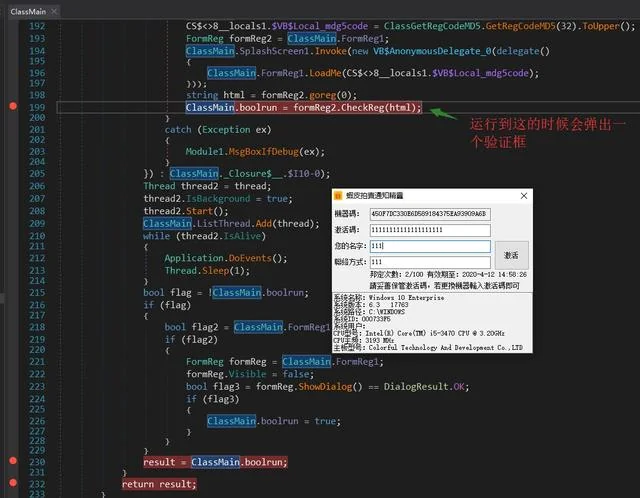The height and width of the screenshot is (498, 640).
Task: Click 'bool flag' declaration on line 215
Action: pyautogui.click(x=167, y=292)
